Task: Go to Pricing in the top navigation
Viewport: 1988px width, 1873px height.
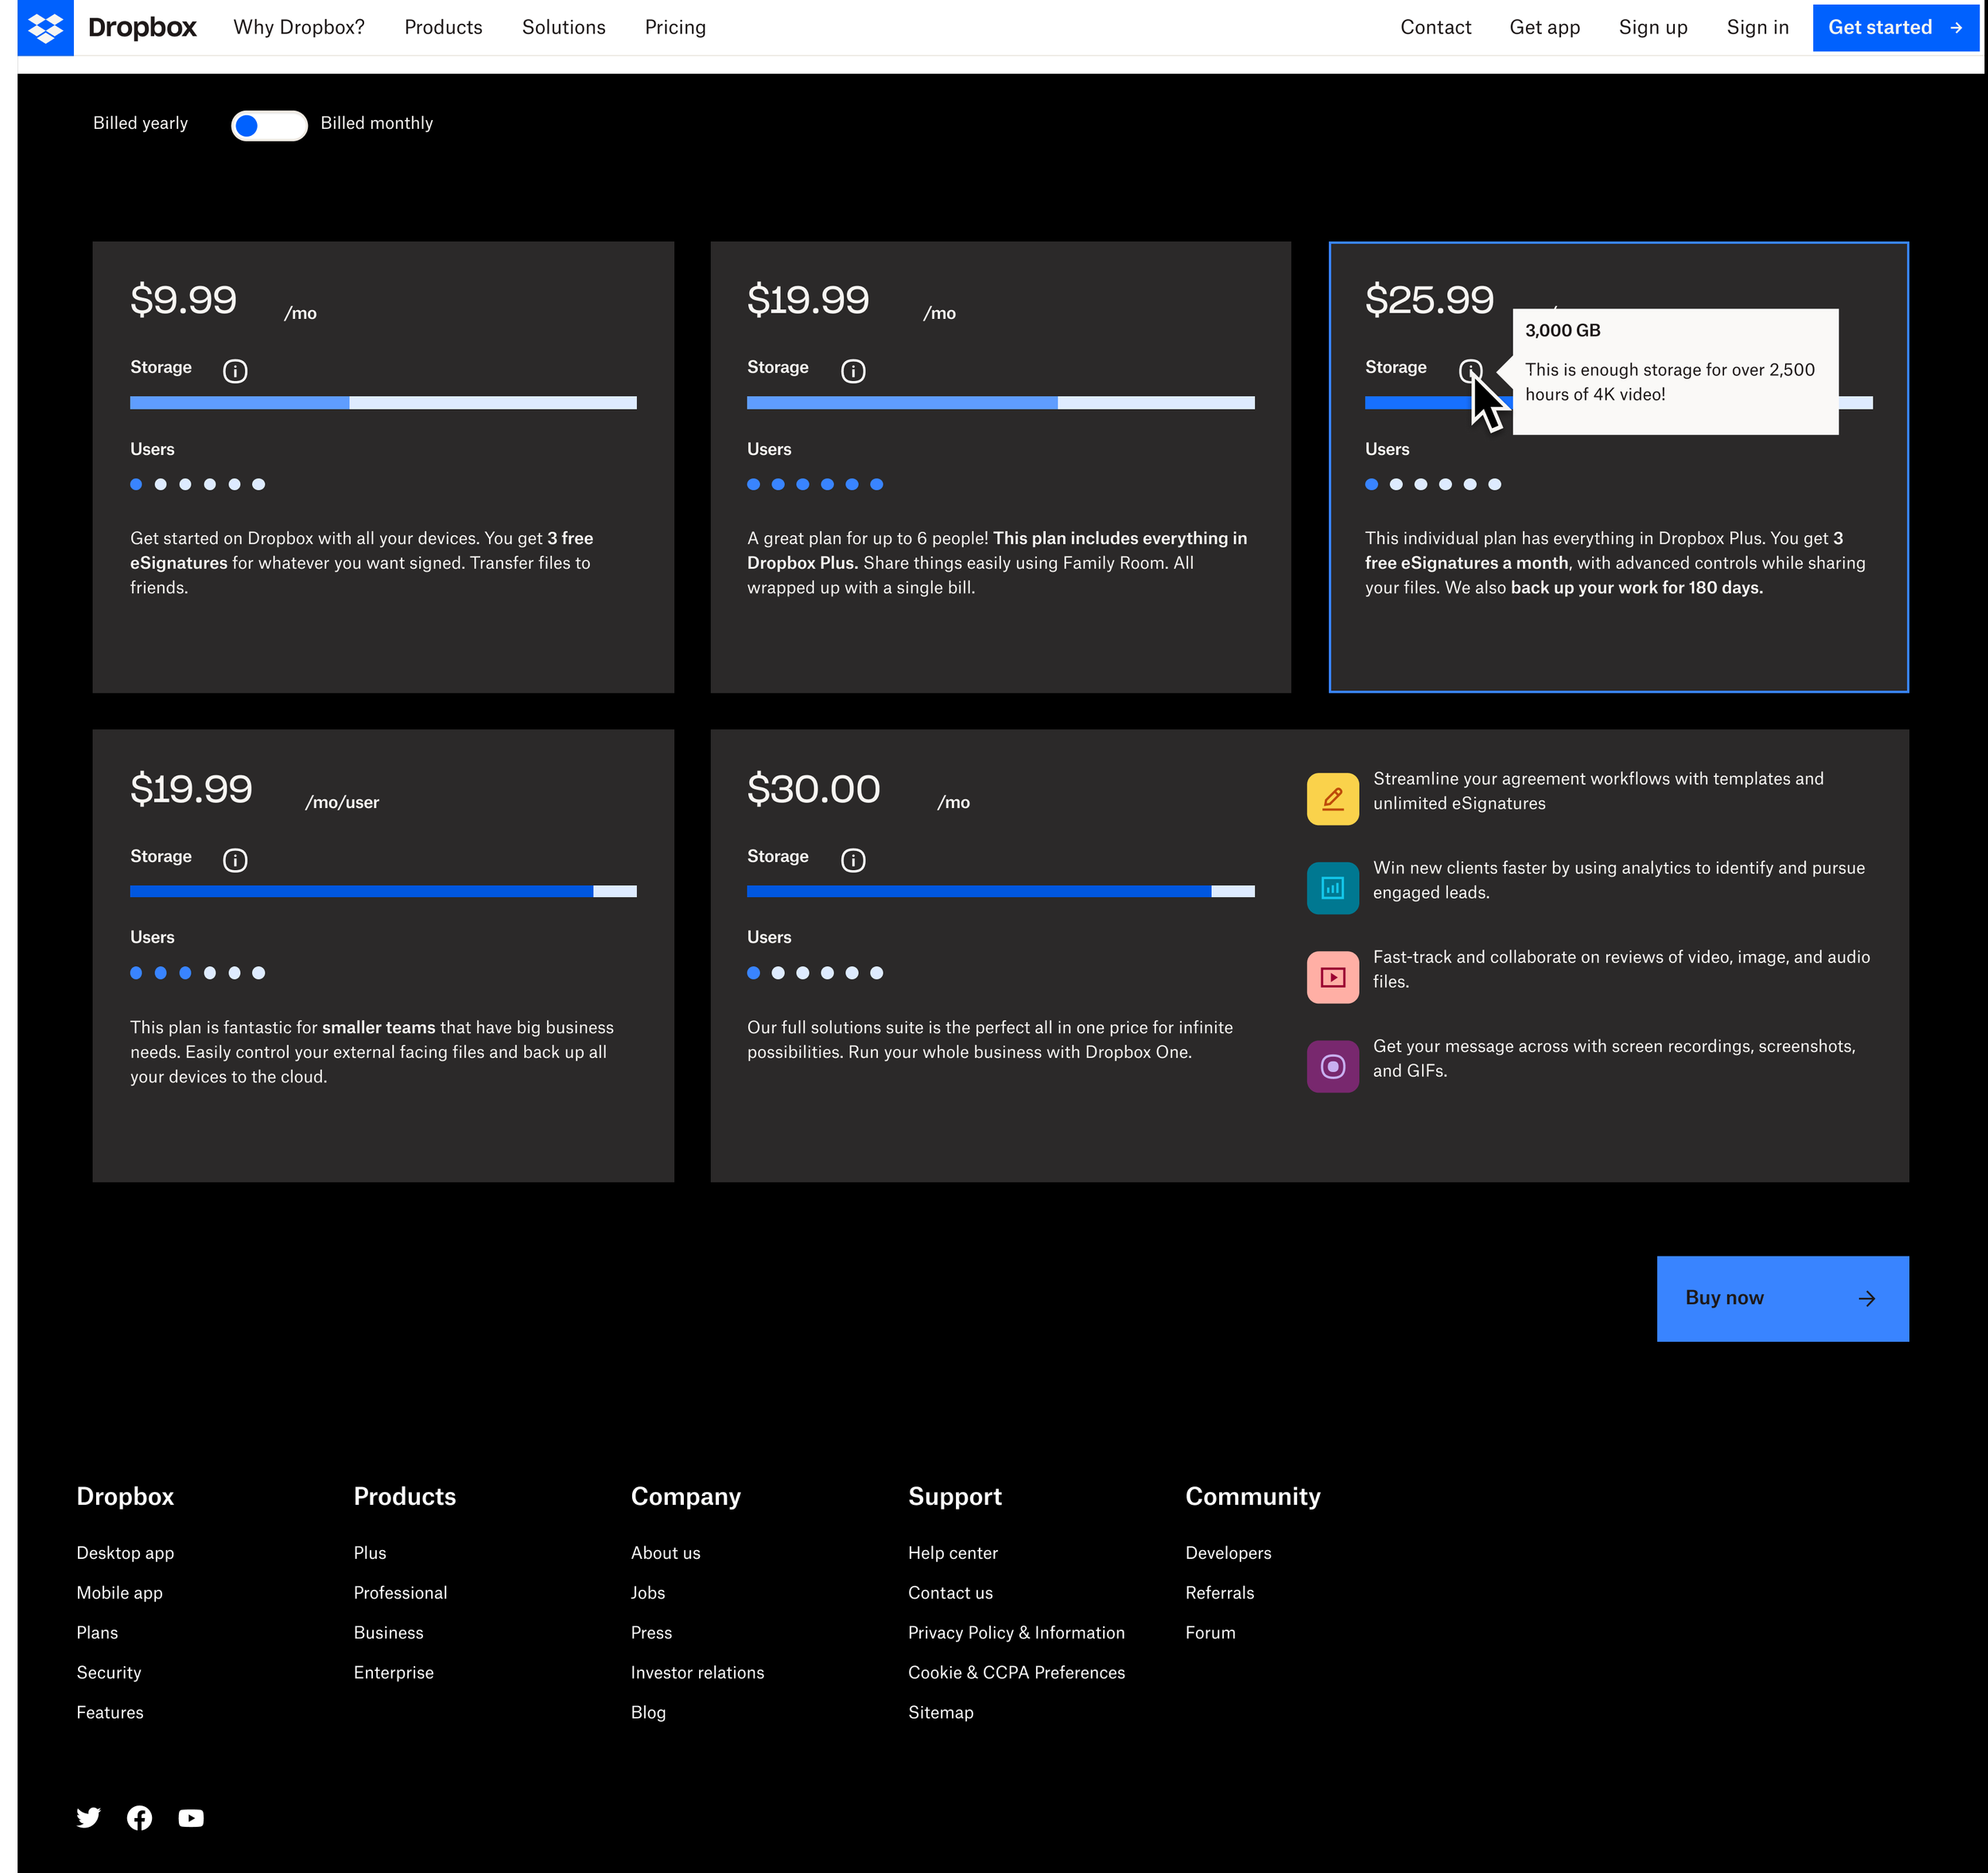Action: (x=675, y=27)
